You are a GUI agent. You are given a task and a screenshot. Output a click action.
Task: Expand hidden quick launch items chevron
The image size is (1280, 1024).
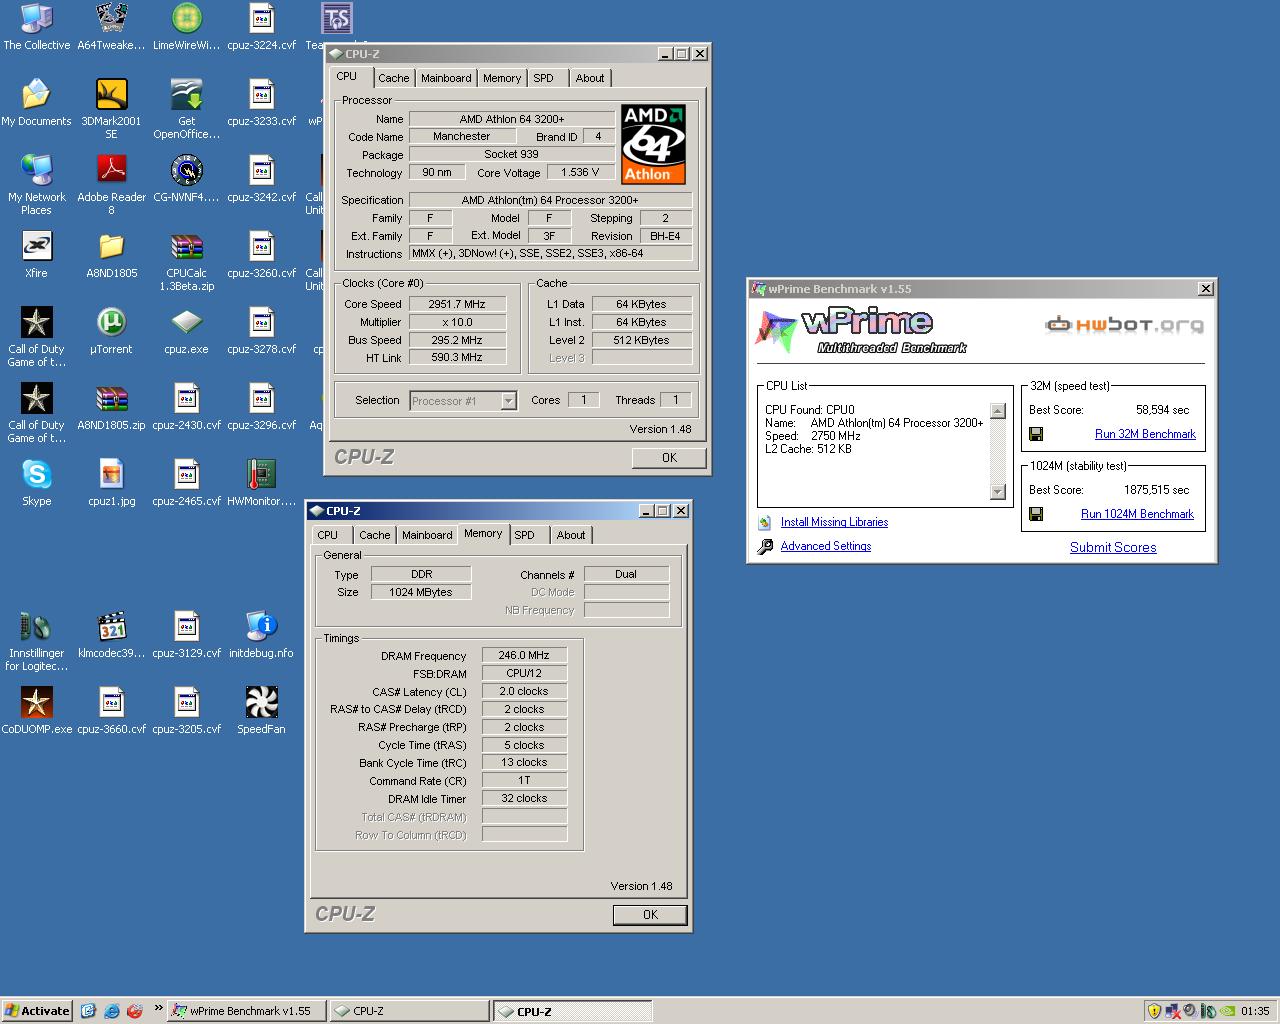tap(158, 1009)
